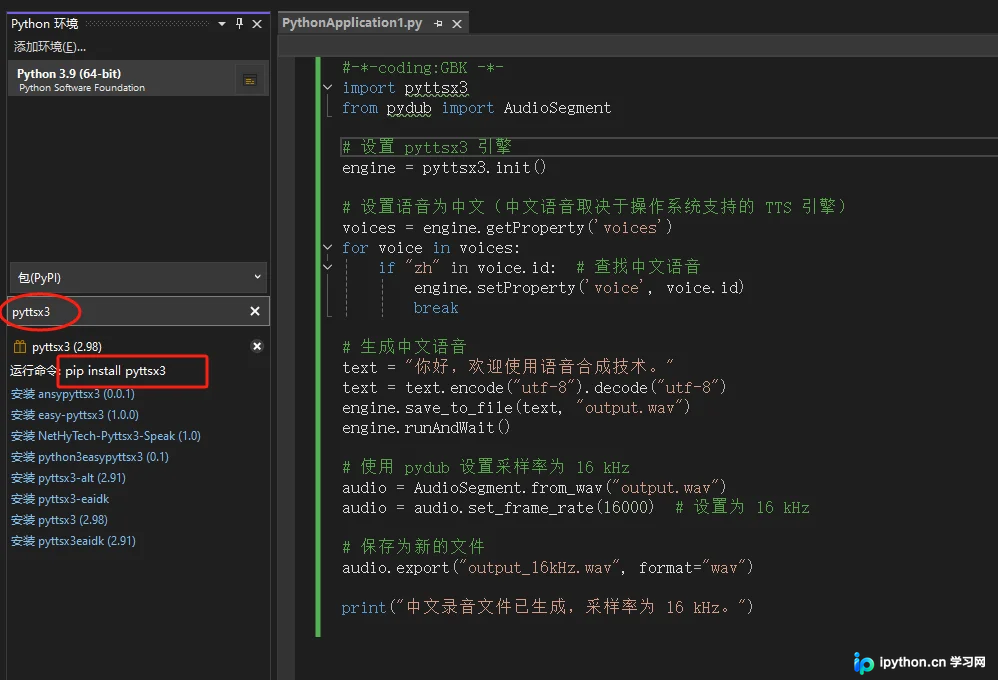Collapse the import block at import pyttsx3
This screenshot has height=680, width=998.
click(327, 87)
